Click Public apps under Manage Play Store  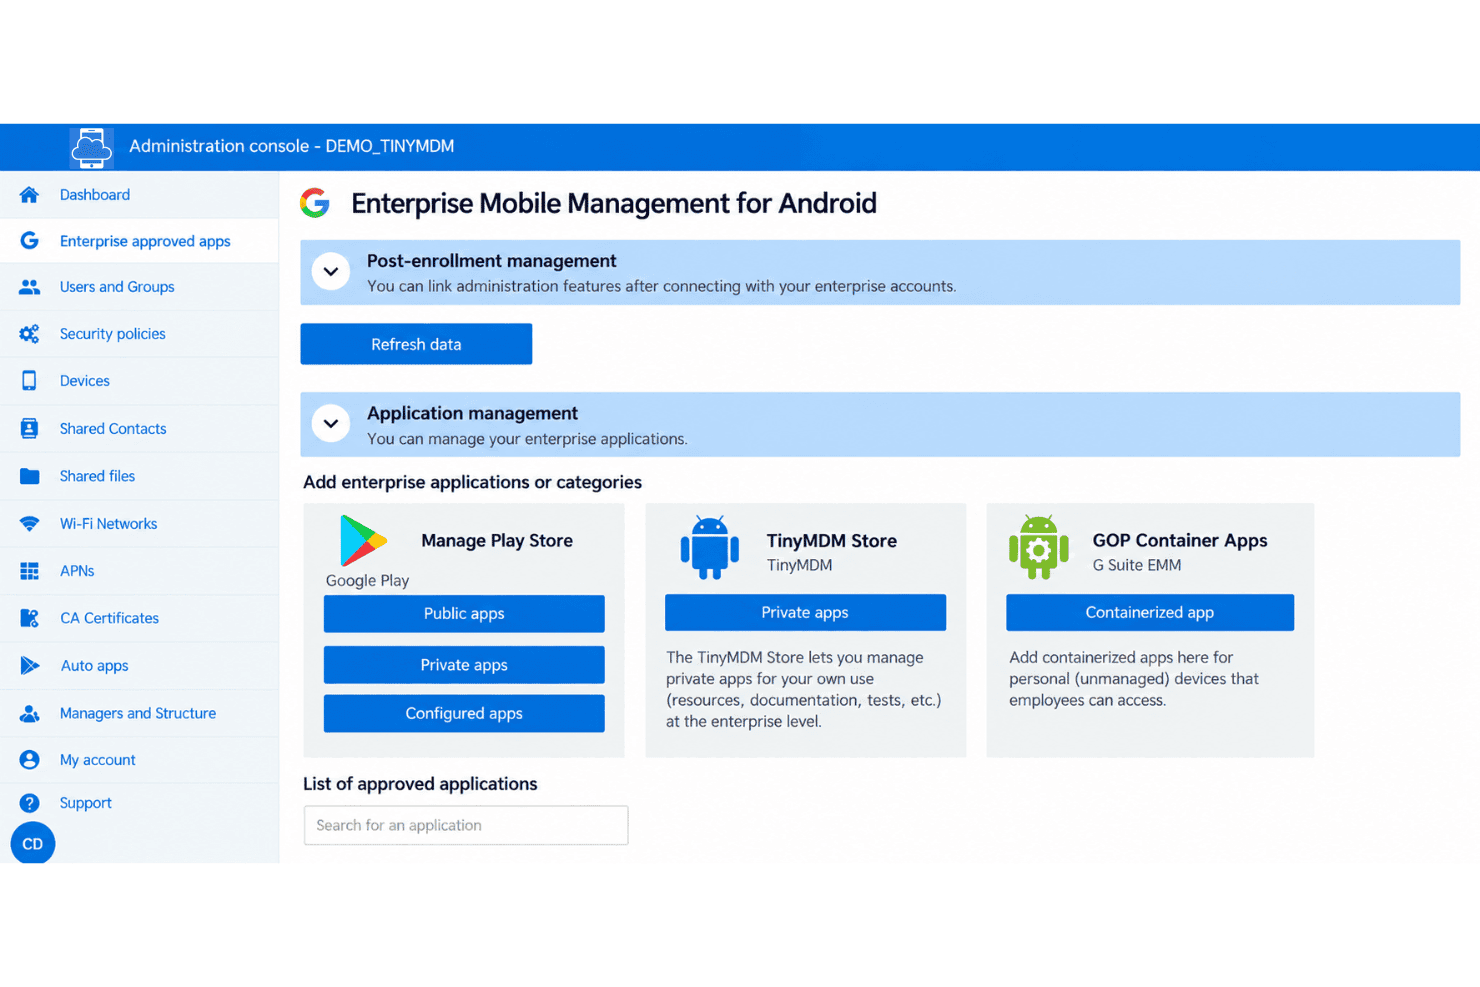point(464,613)
